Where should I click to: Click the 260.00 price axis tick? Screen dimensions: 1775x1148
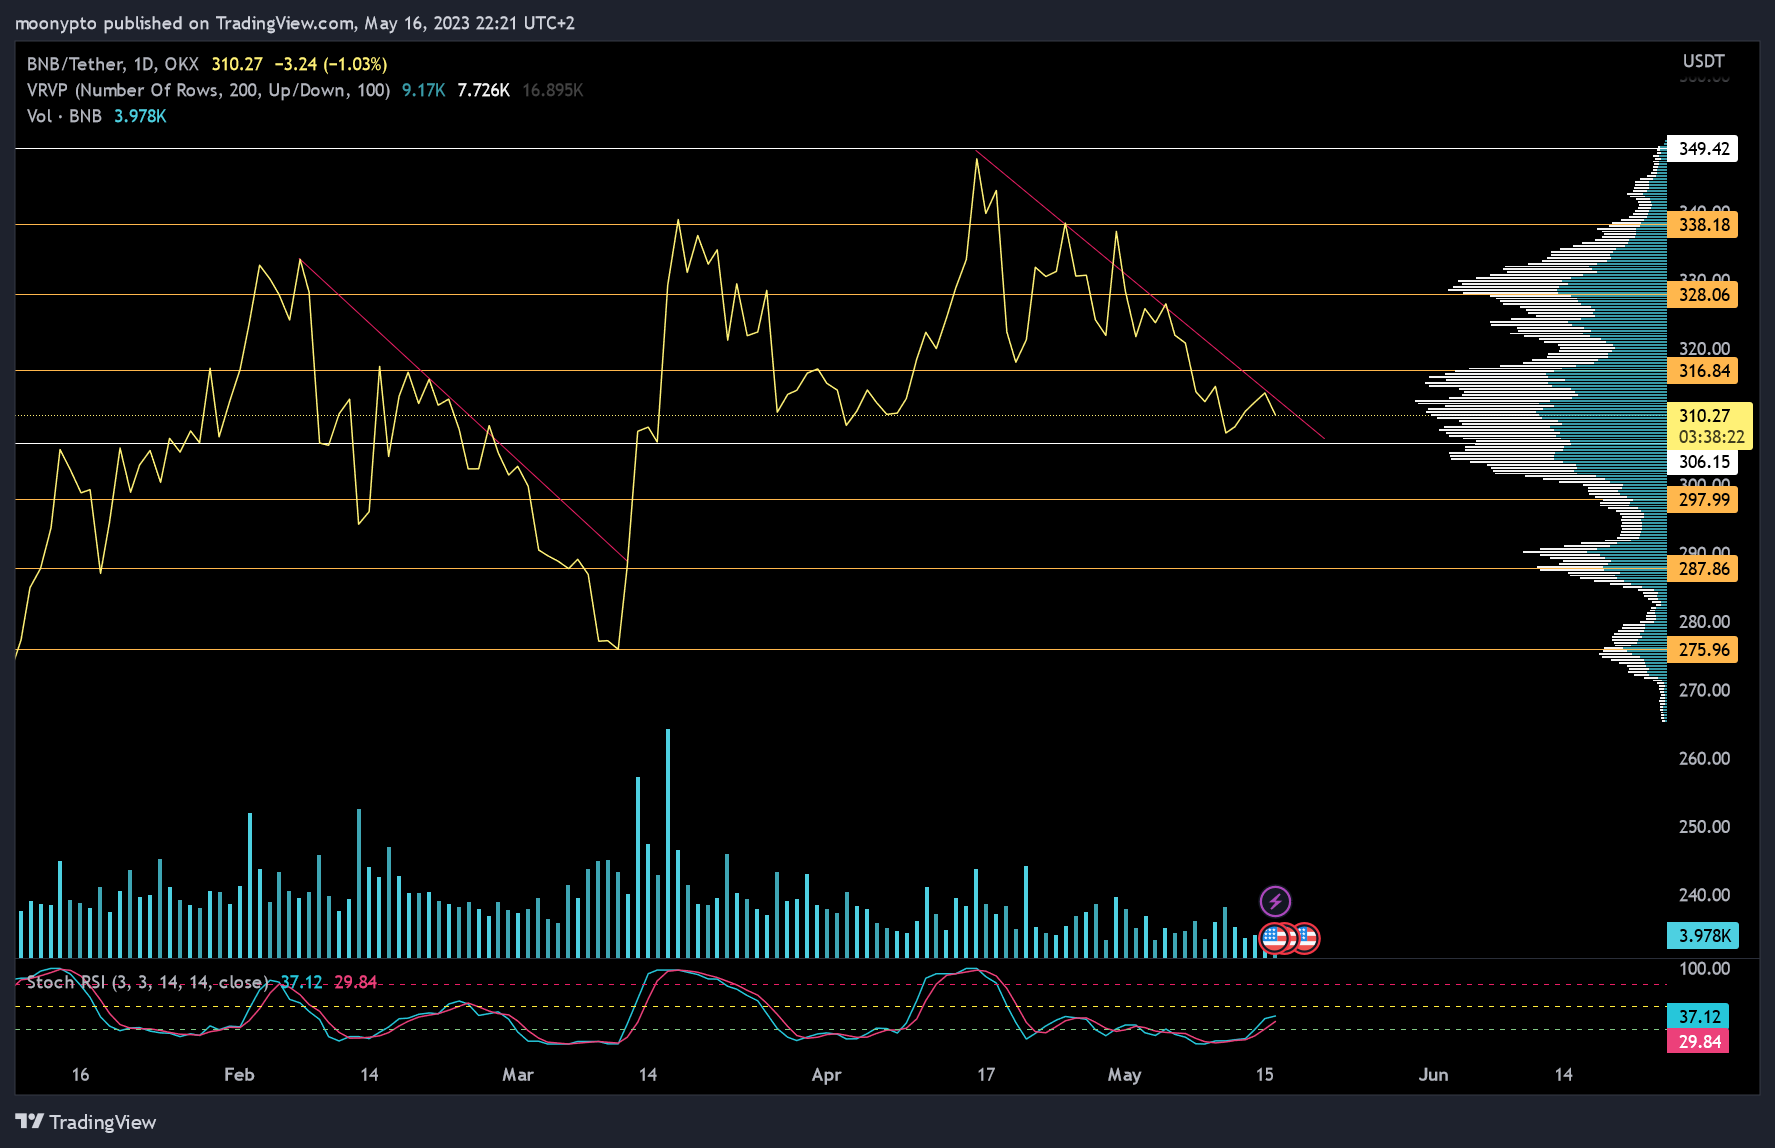tap(1704, 759)
